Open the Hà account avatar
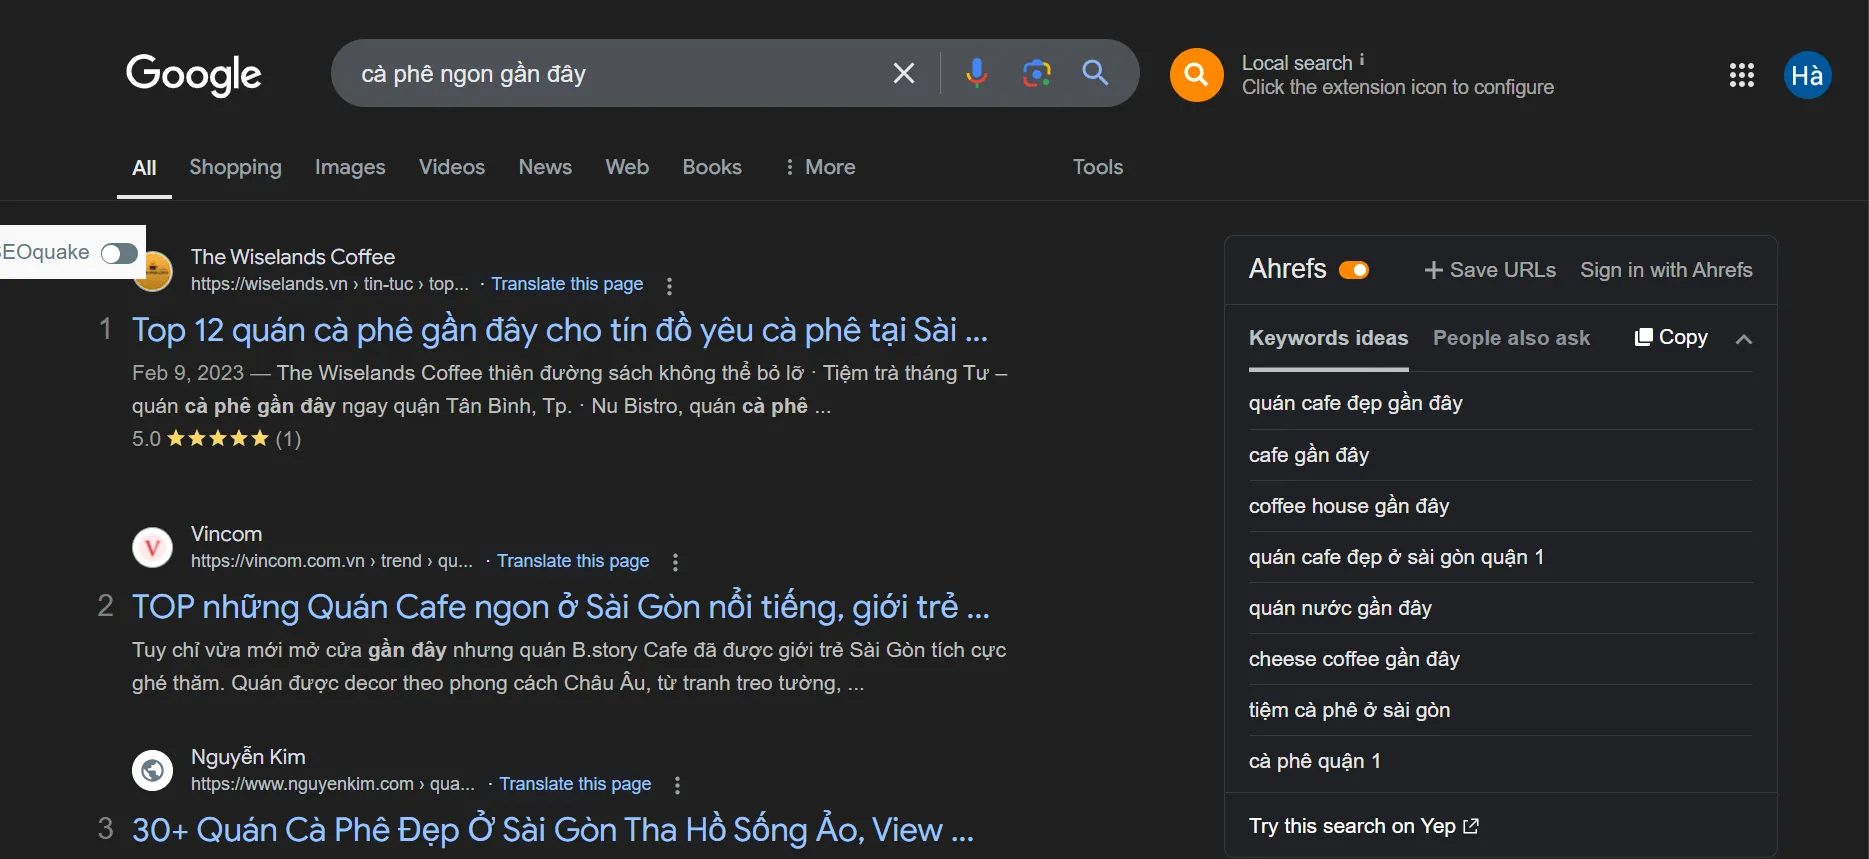Image resolution: width=1869 pixels, height=859 pixels. (1807, 75)
